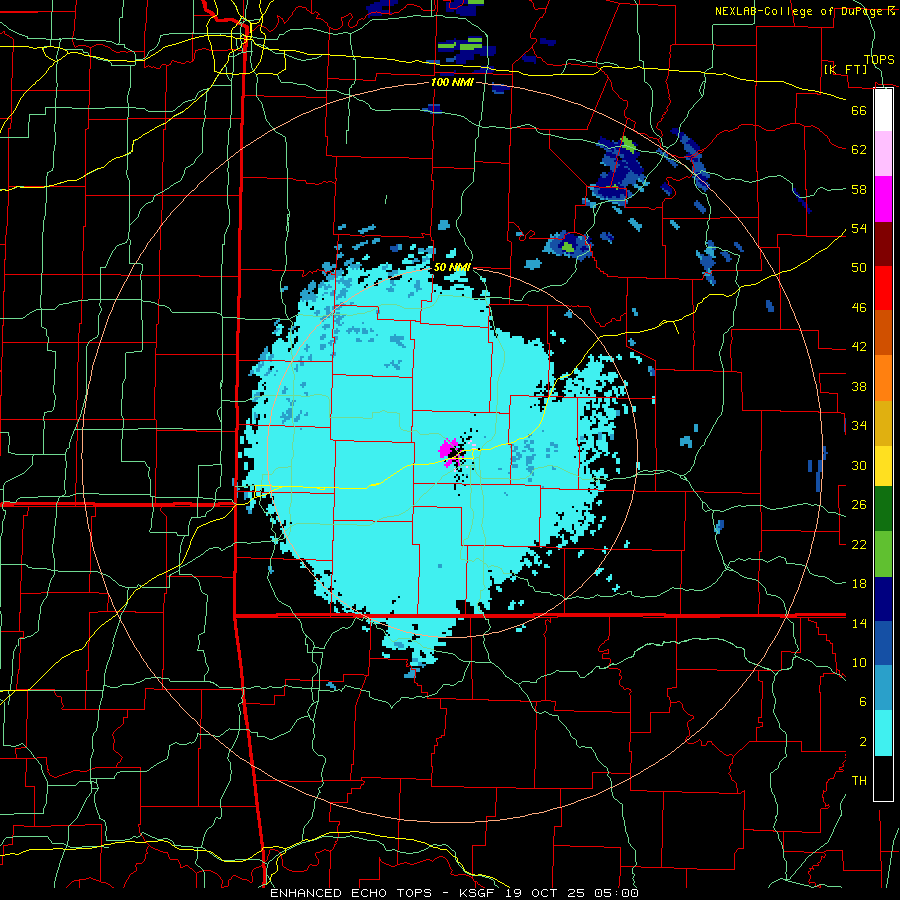Select the bright red legend swatch

pyautogui.click(x=883, y=288)
